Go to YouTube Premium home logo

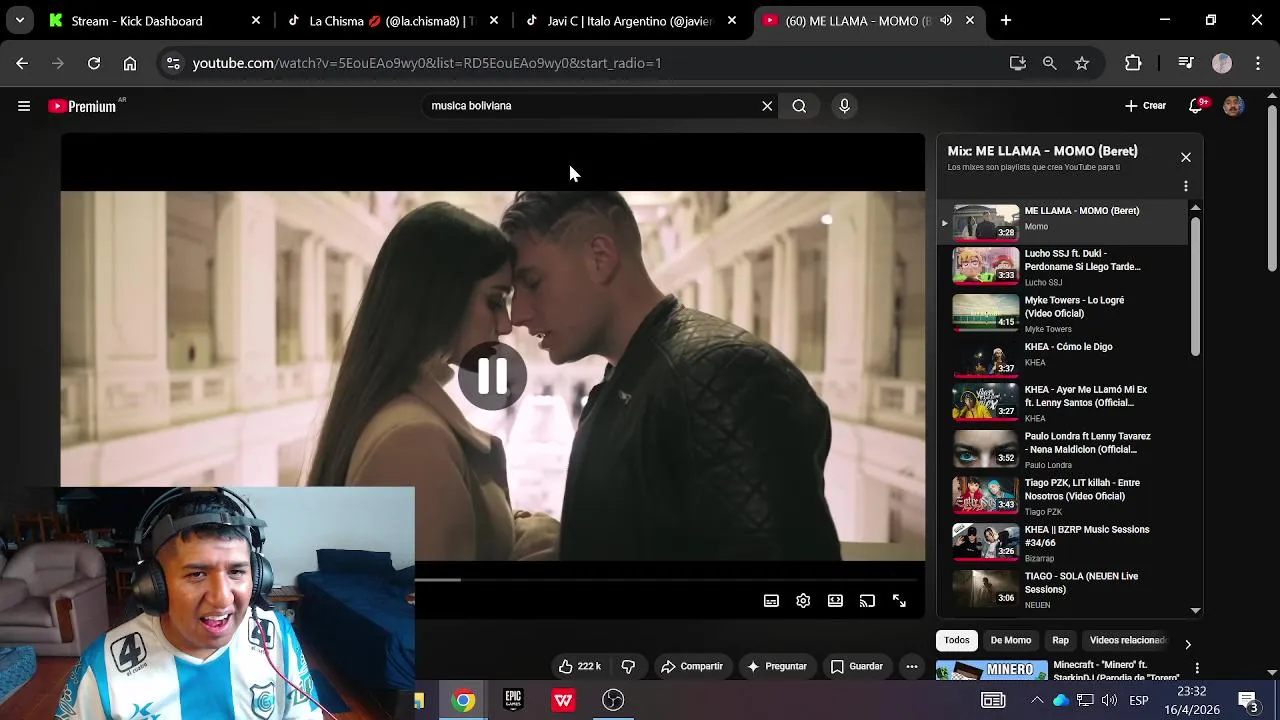(x=84, y=106)
